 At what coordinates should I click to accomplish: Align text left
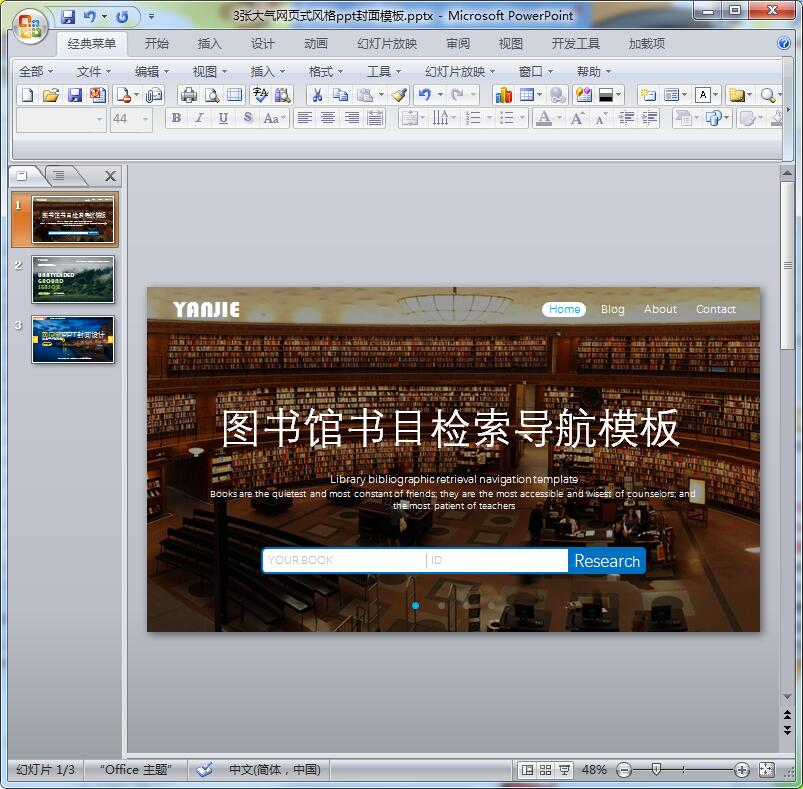[x=305, y=118]
